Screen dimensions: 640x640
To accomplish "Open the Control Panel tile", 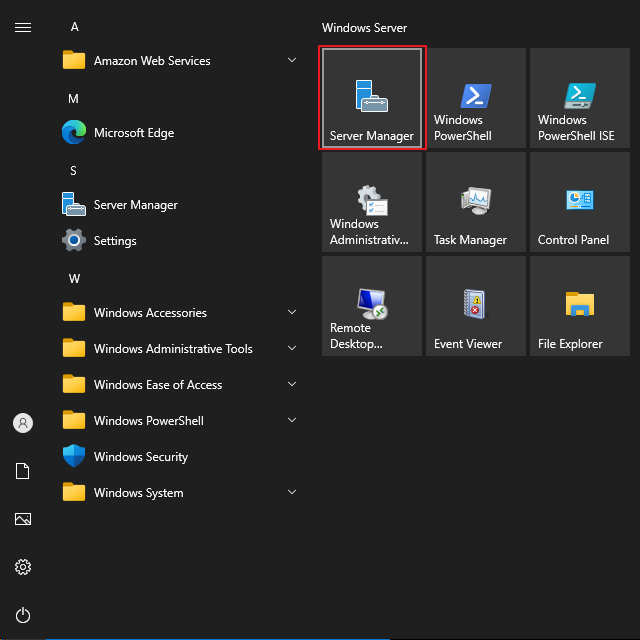I will click(x=580, y=202).
